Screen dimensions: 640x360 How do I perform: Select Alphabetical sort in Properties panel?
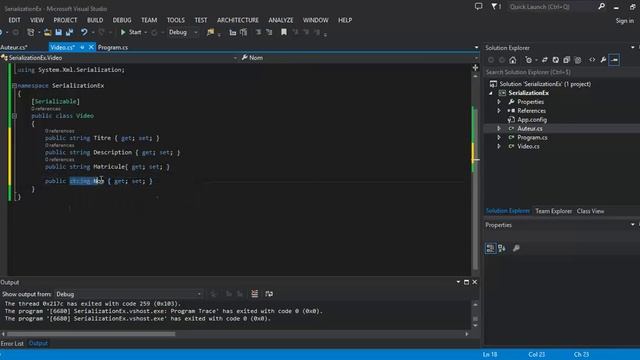502,248
